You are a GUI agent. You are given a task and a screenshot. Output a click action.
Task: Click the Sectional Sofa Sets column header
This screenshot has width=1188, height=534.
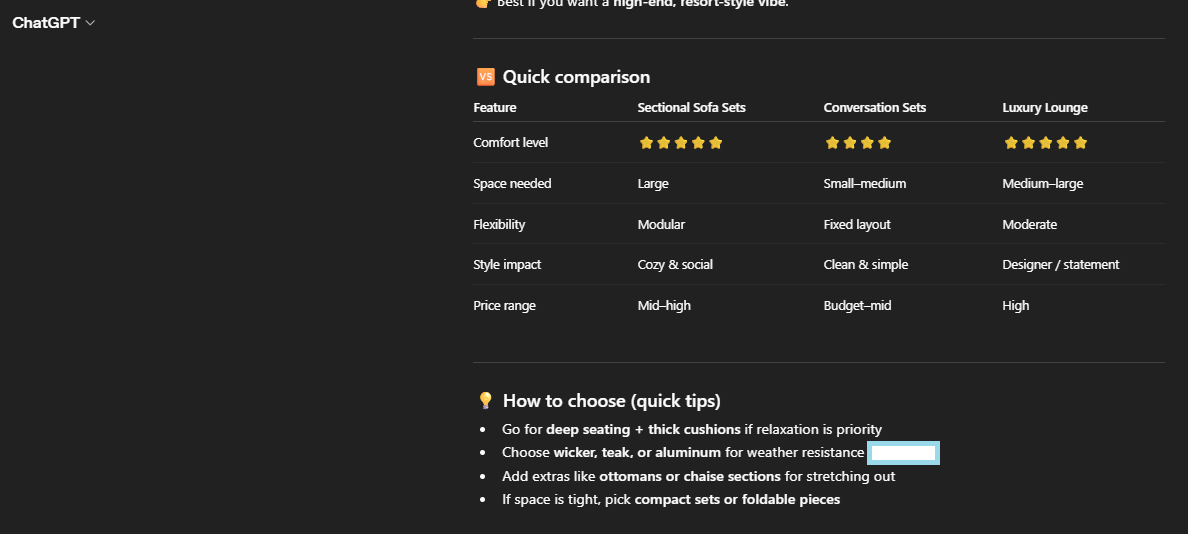coord(691,108)
